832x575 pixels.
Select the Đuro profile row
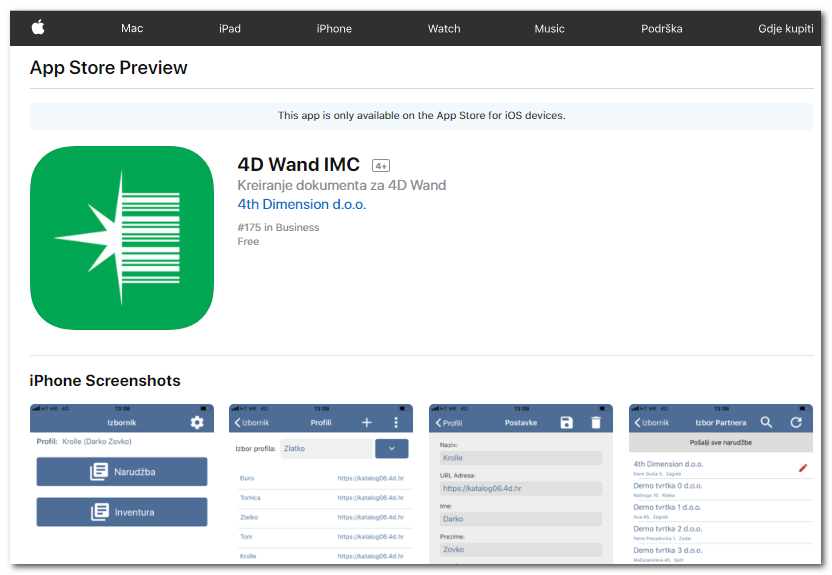322,478
